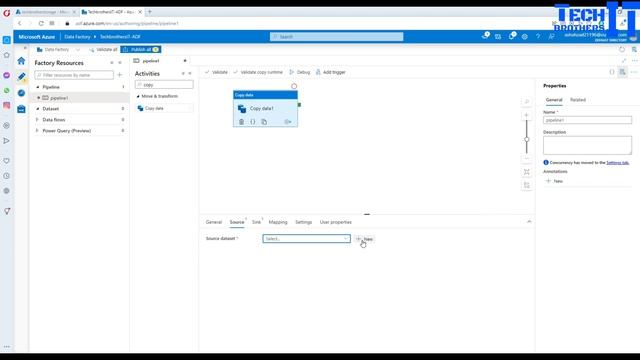Open the Azure notifications bell icon
The width and height of the screenshot is (640, 360).
pos(512,36)
